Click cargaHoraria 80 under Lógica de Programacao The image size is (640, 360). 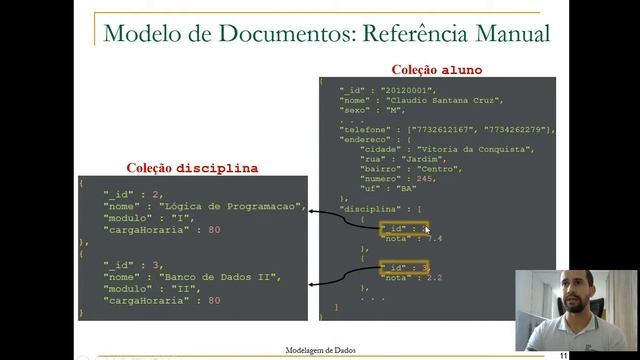[162, 230]
